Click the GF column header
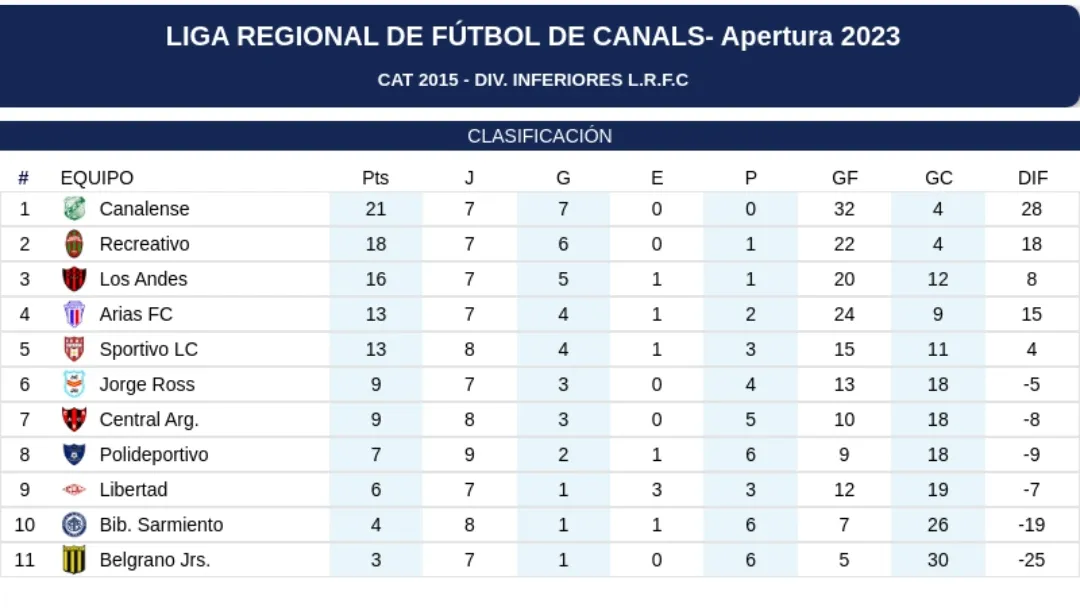The width and height of the screenshot is (1080, 616). coord(845,178)
